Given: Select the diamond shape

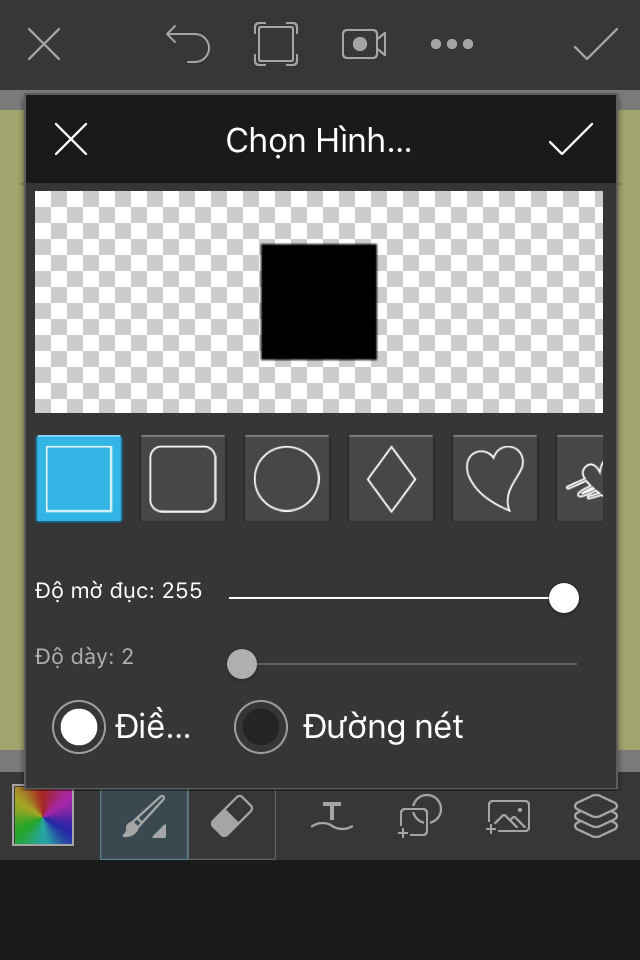Looking at the screenshot, I should (391, 479).
